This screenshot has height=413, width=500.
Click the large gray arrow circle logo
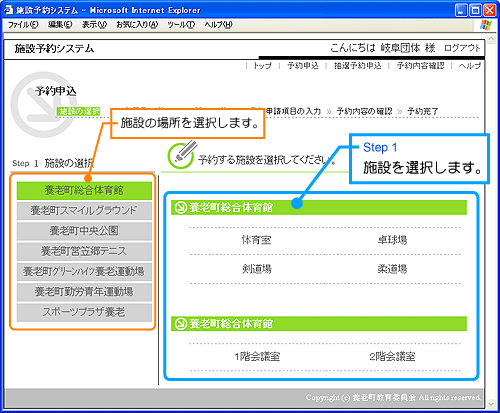tap(42, 104)
